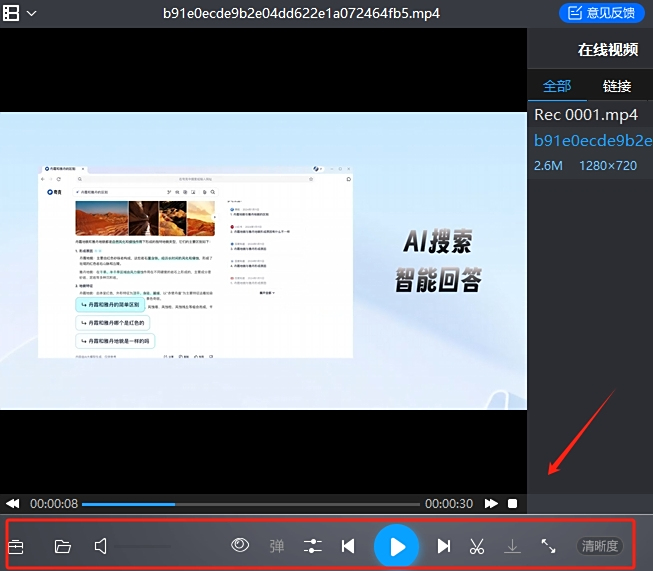The width and height of the screenshot is (653, 571).
Task: Enter fullscreen with the expand arrows icon
Action: coord(549,546)
